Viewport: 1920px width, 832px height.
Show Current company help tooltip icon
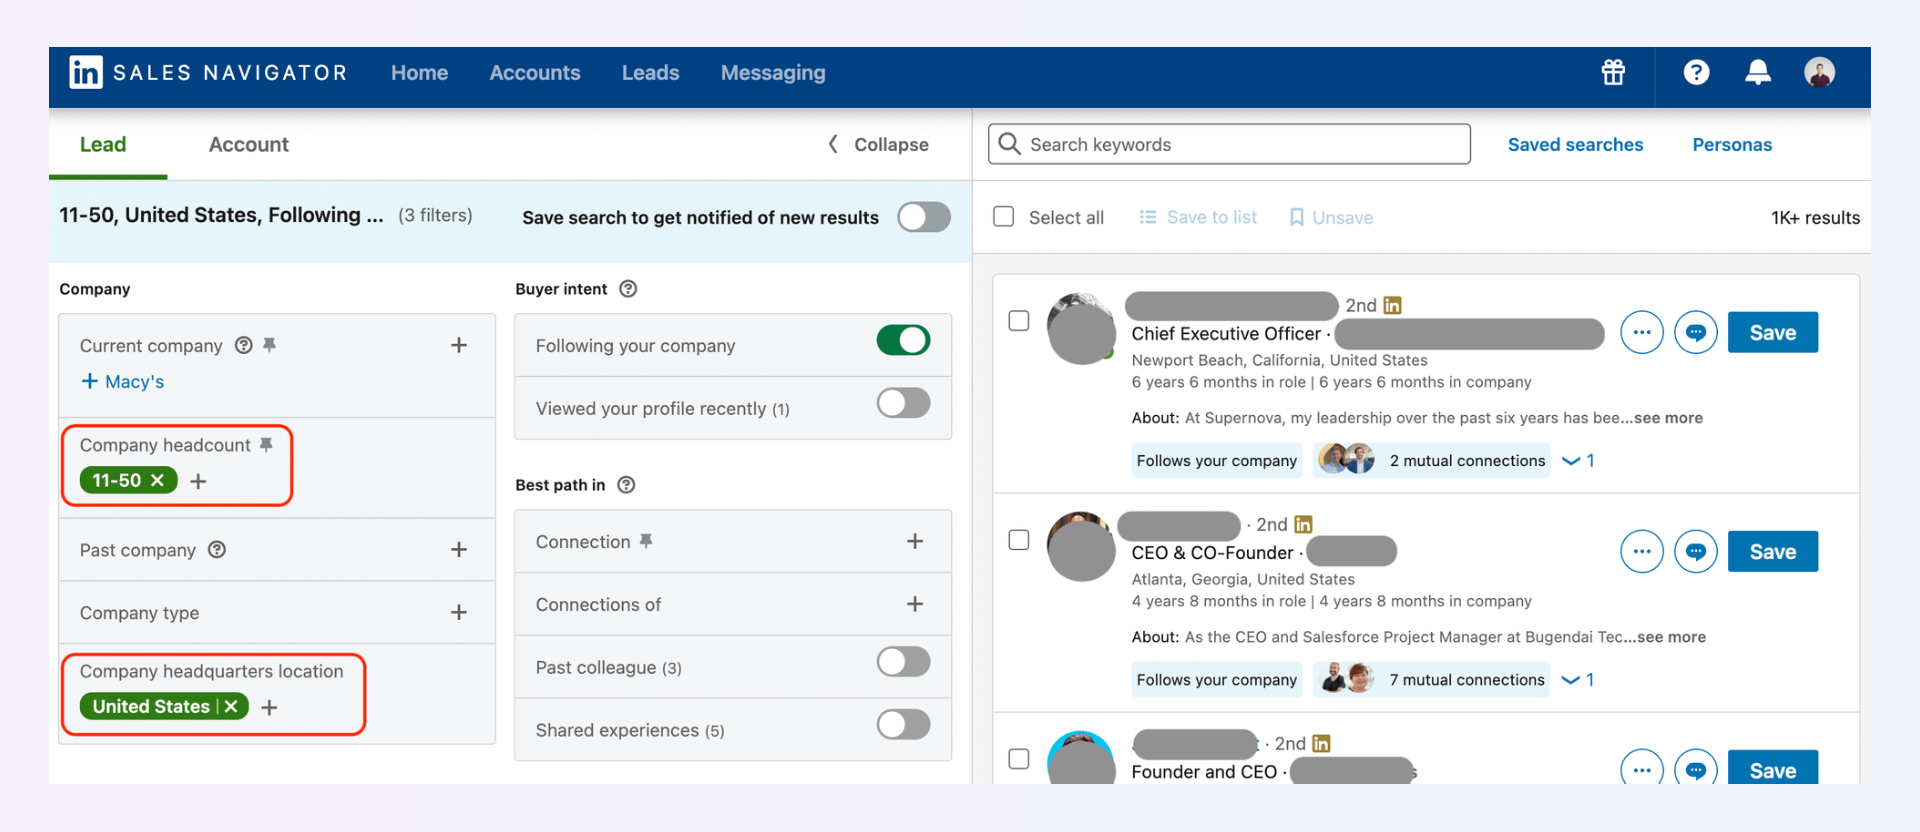pos(243,345)
